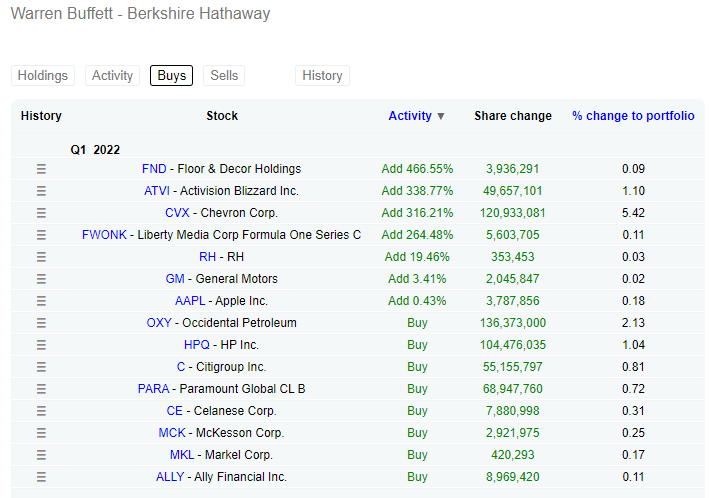Image resolution: width=711 pixels, height=498 pixels.
Task: Open FWONK ticker link
Action: tap(104, 235)
